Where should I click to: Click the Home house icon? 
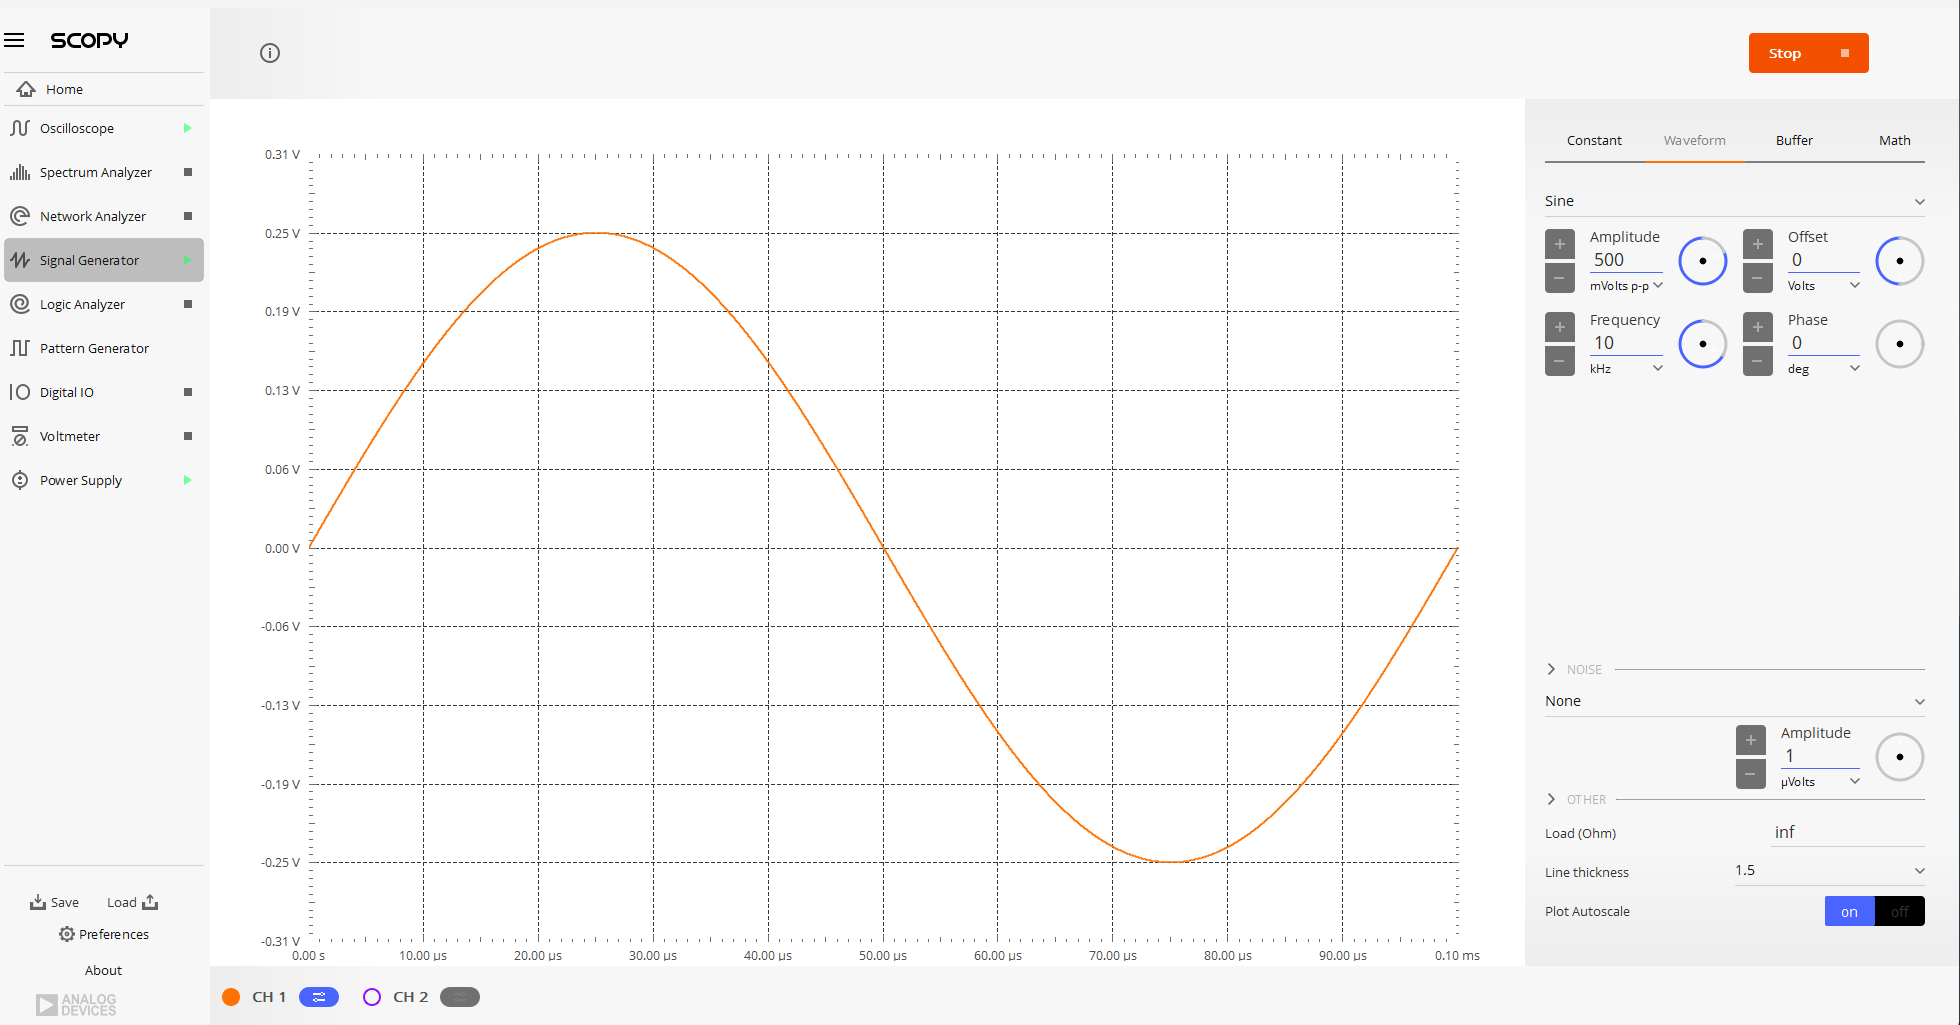pos(26,89)
